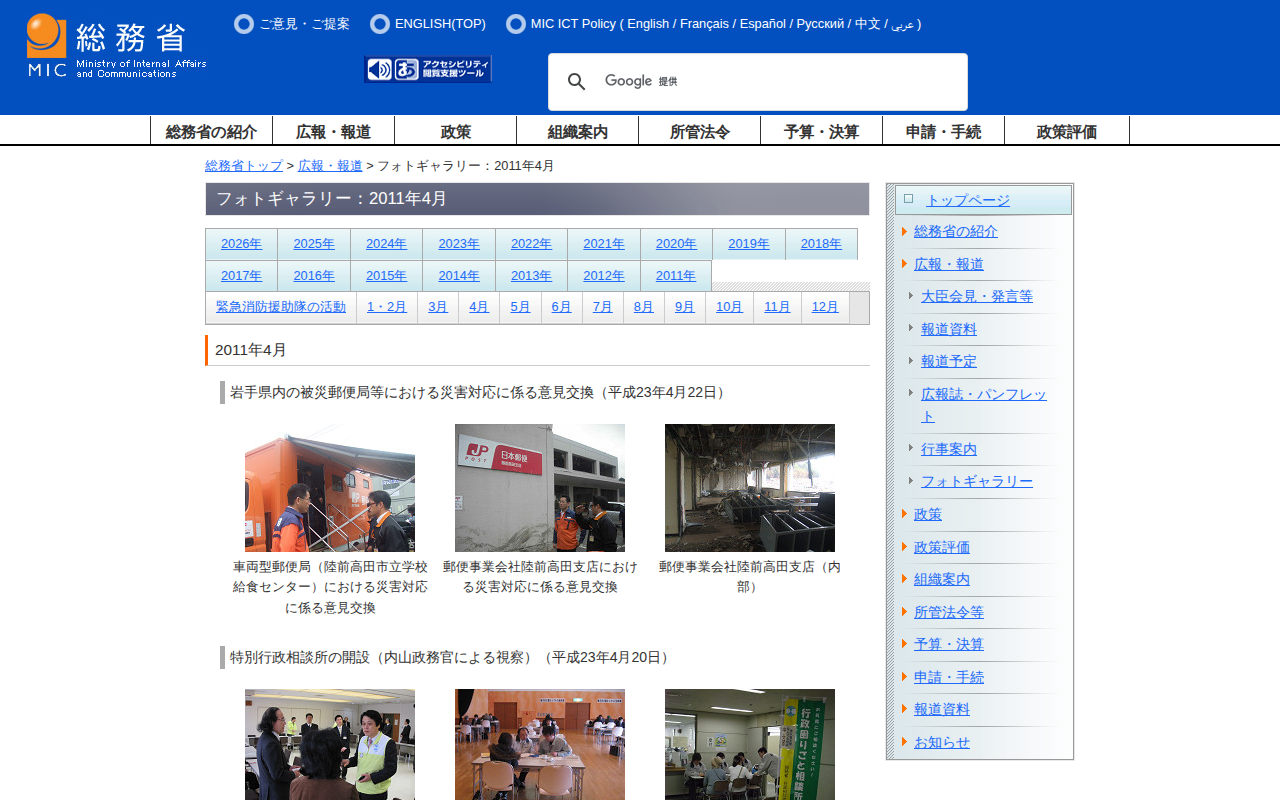The width and height of the screenshot is (1280, 800).
Task: Select the 2013年 year tab
Action: point(531,276)
